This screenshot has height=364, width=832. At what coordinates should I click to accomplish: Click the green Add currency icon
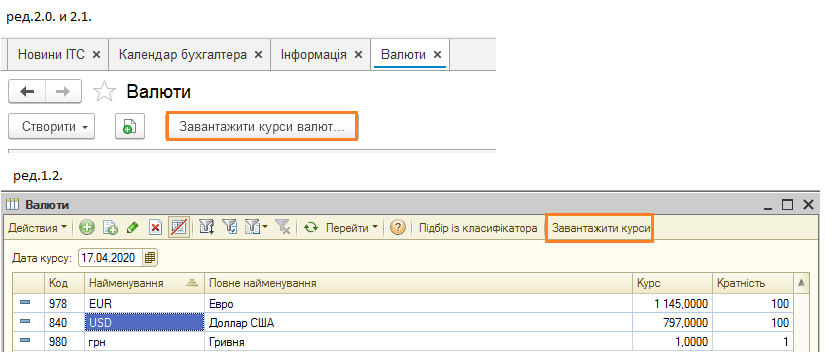click(87, 228)
